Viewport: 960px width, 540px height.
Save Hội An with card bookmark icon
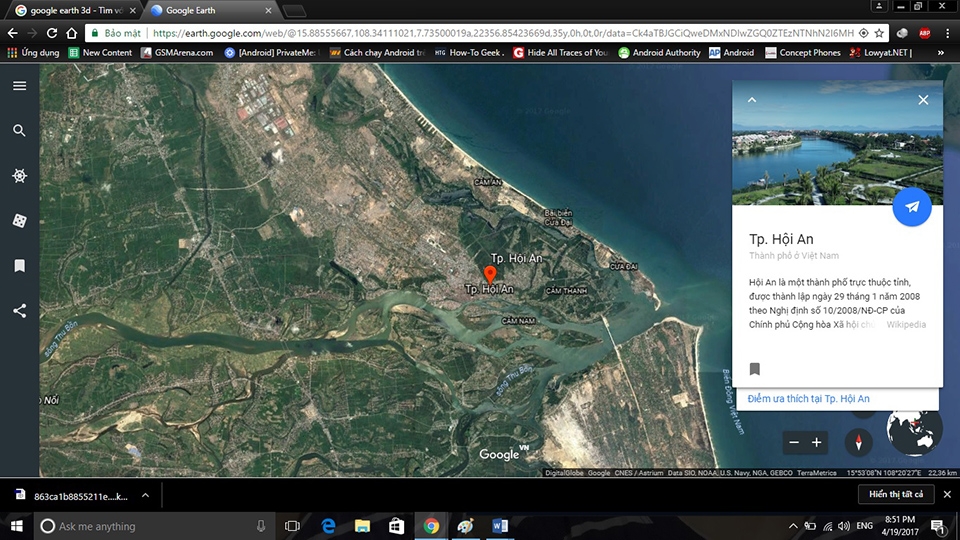[x=755, y=369]
